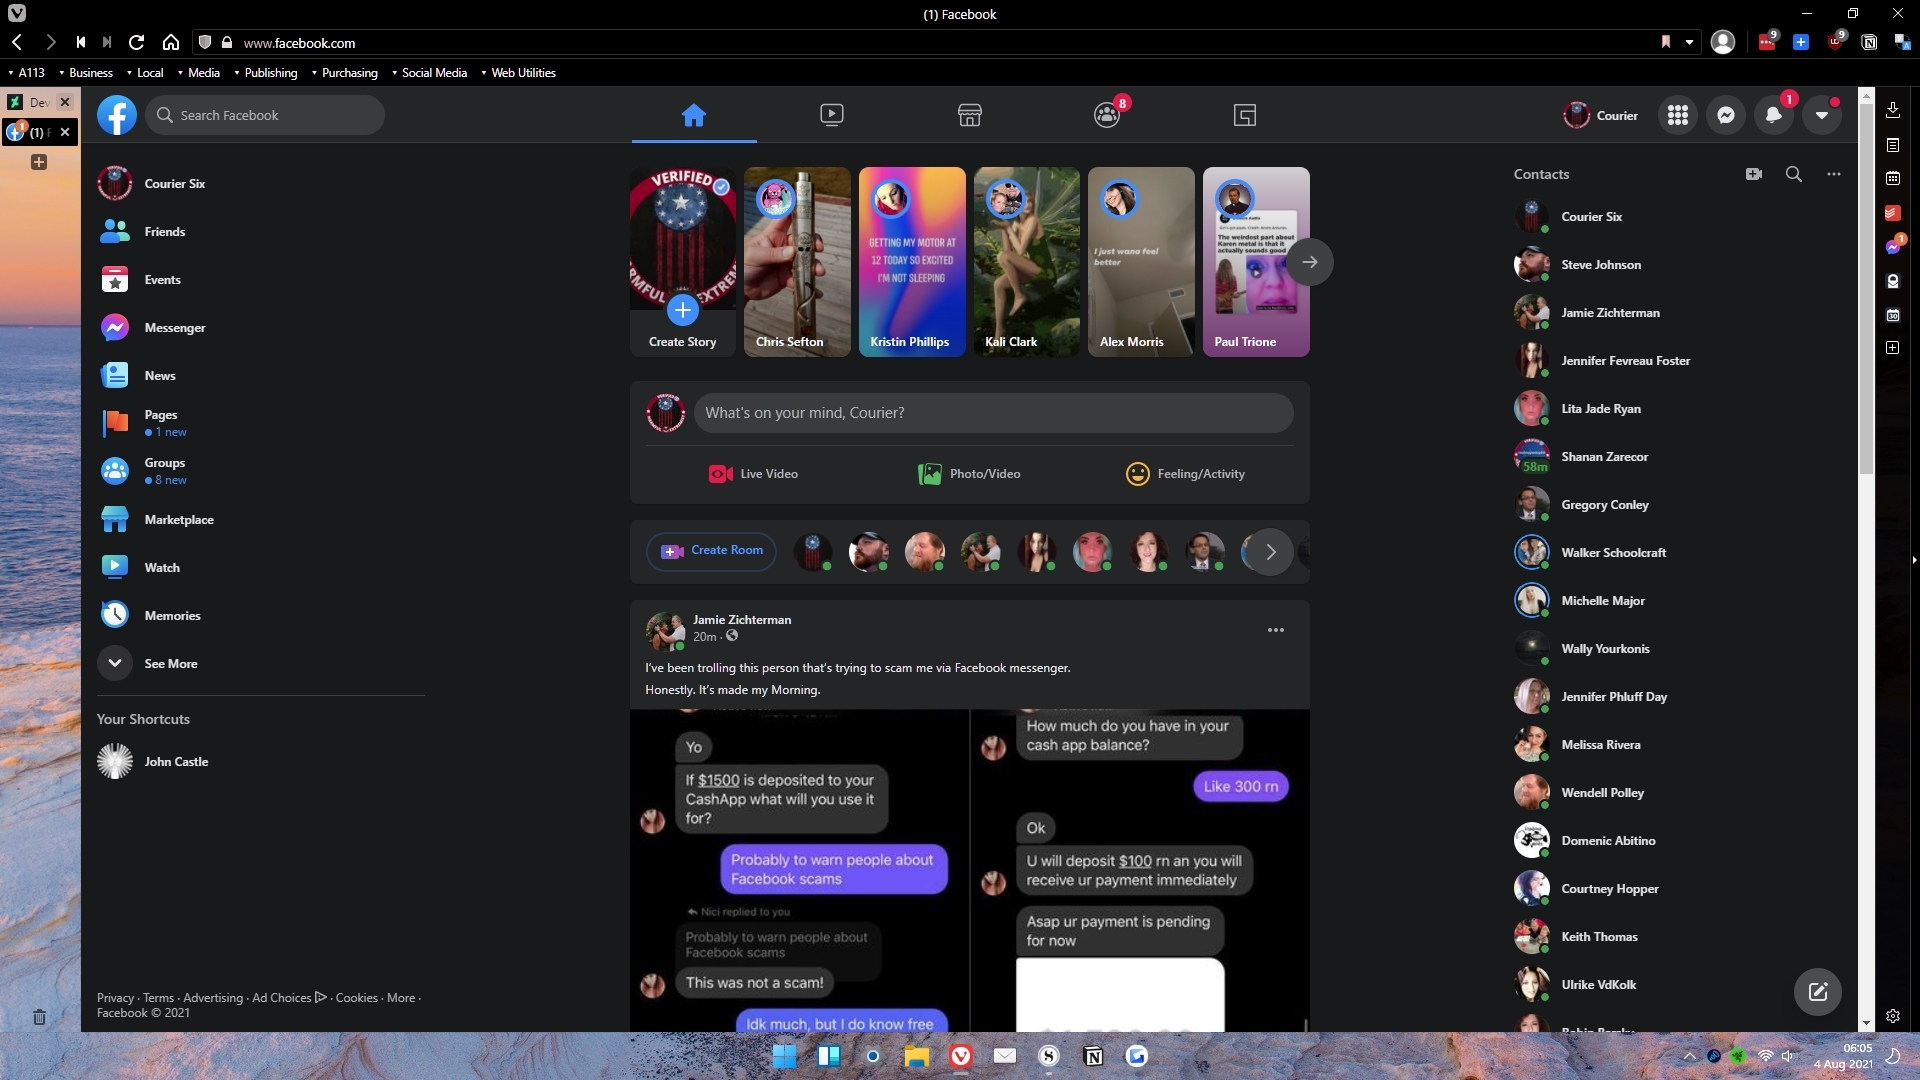Add new tab with plus icon
1920x1080 pixels.
point(39,162)
